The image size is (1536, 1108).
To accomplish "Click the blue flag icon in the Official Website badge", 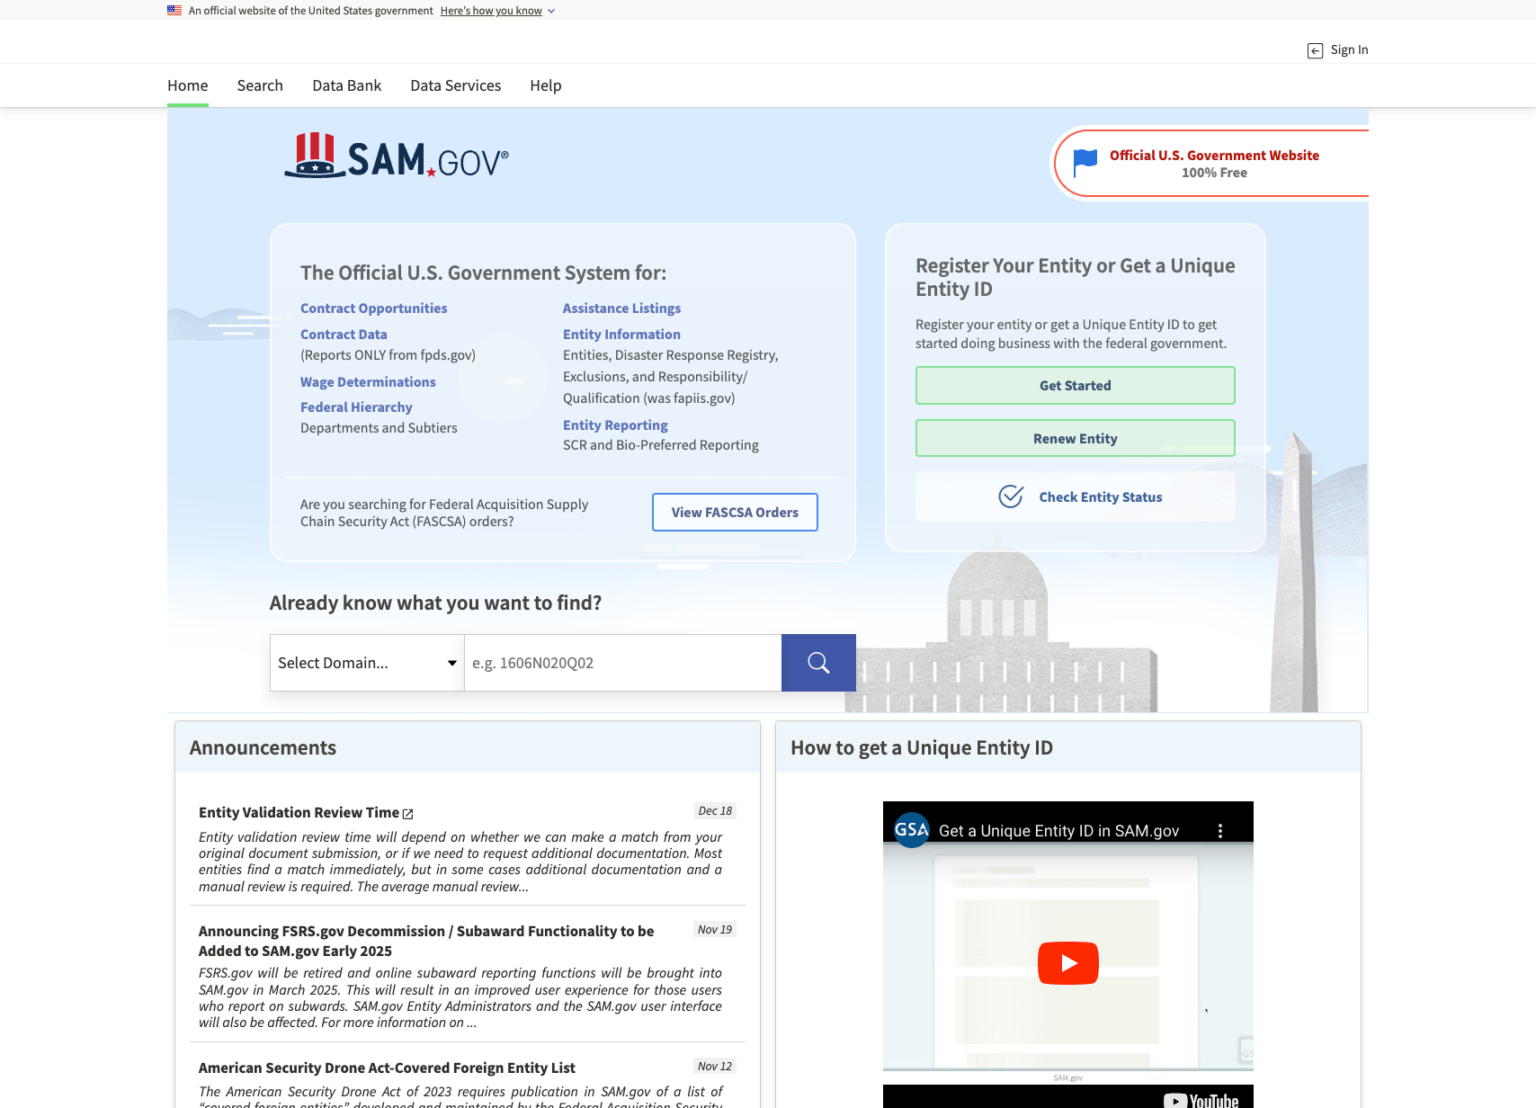I will 1086,163.
